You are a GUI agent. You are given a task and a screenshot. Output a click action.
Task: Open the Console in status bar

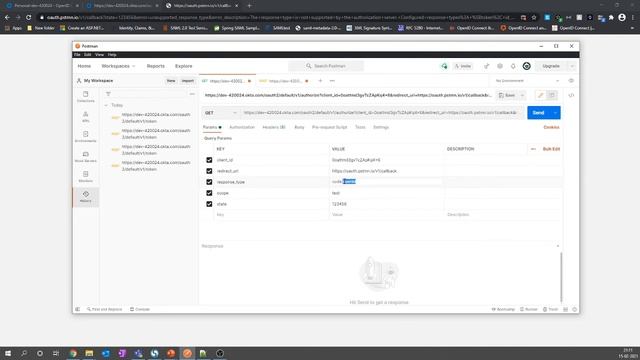point(140,309)
